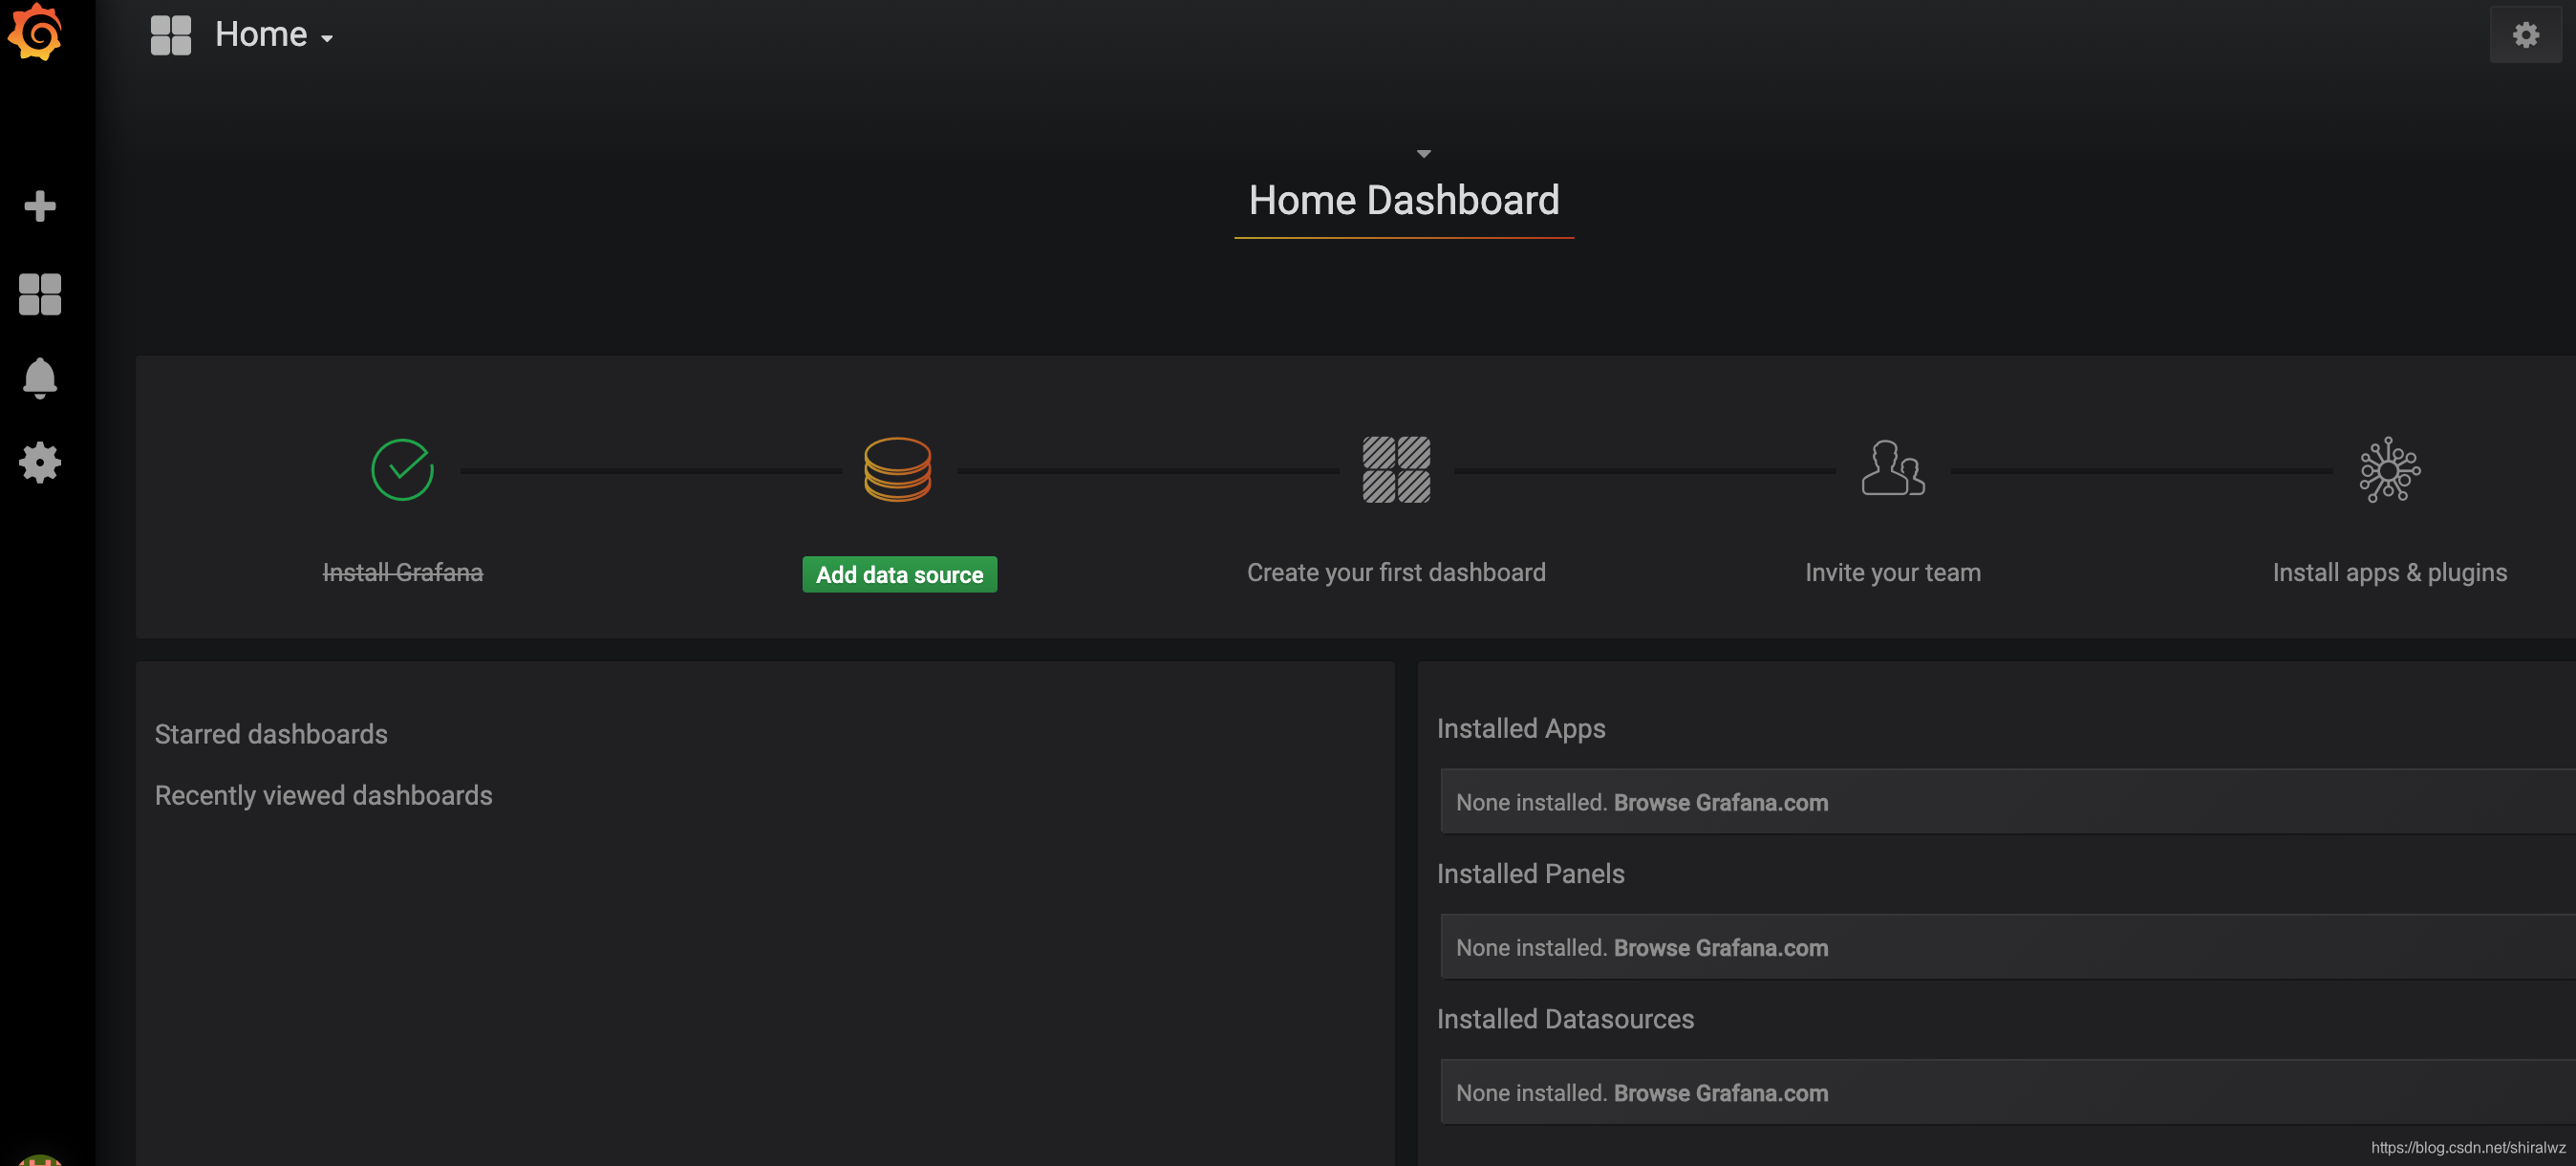Open the Configuration gear in the sidebar

tap(40, 463)
